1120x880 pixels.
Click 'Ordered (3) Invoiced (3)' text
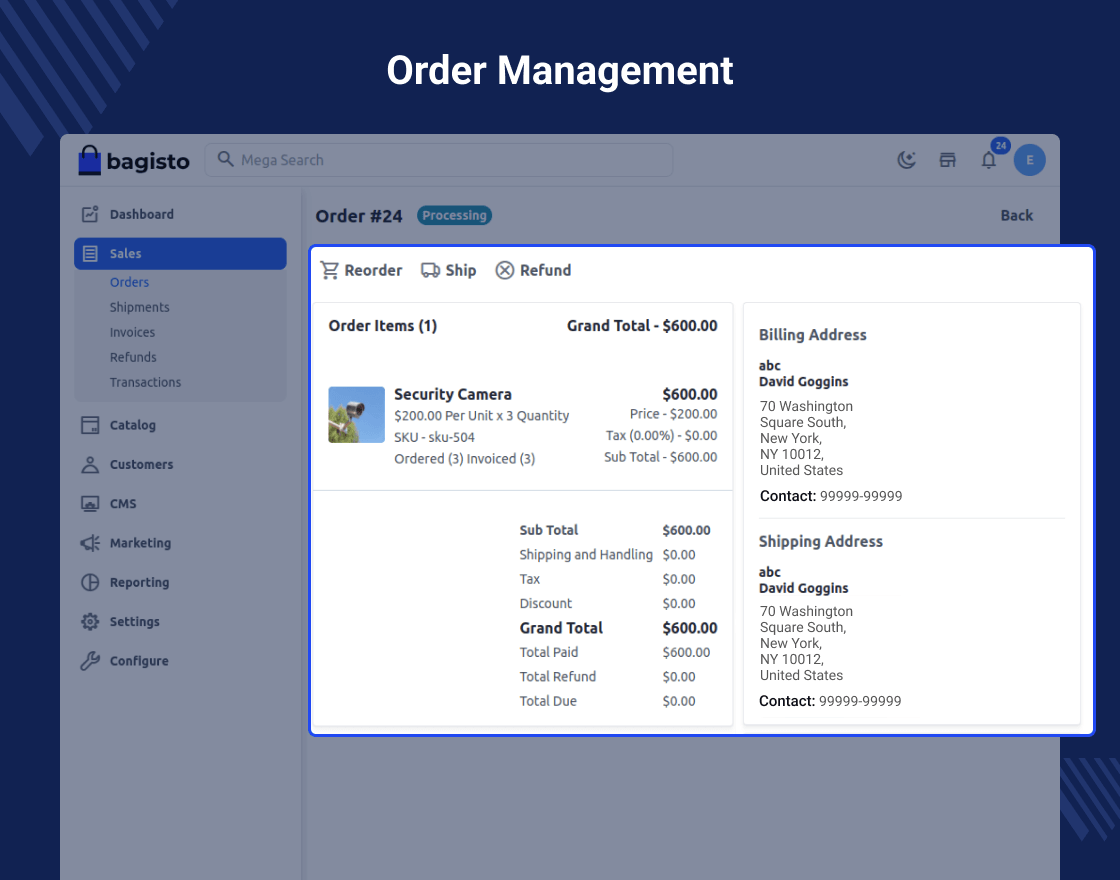[x=464, y=459]
